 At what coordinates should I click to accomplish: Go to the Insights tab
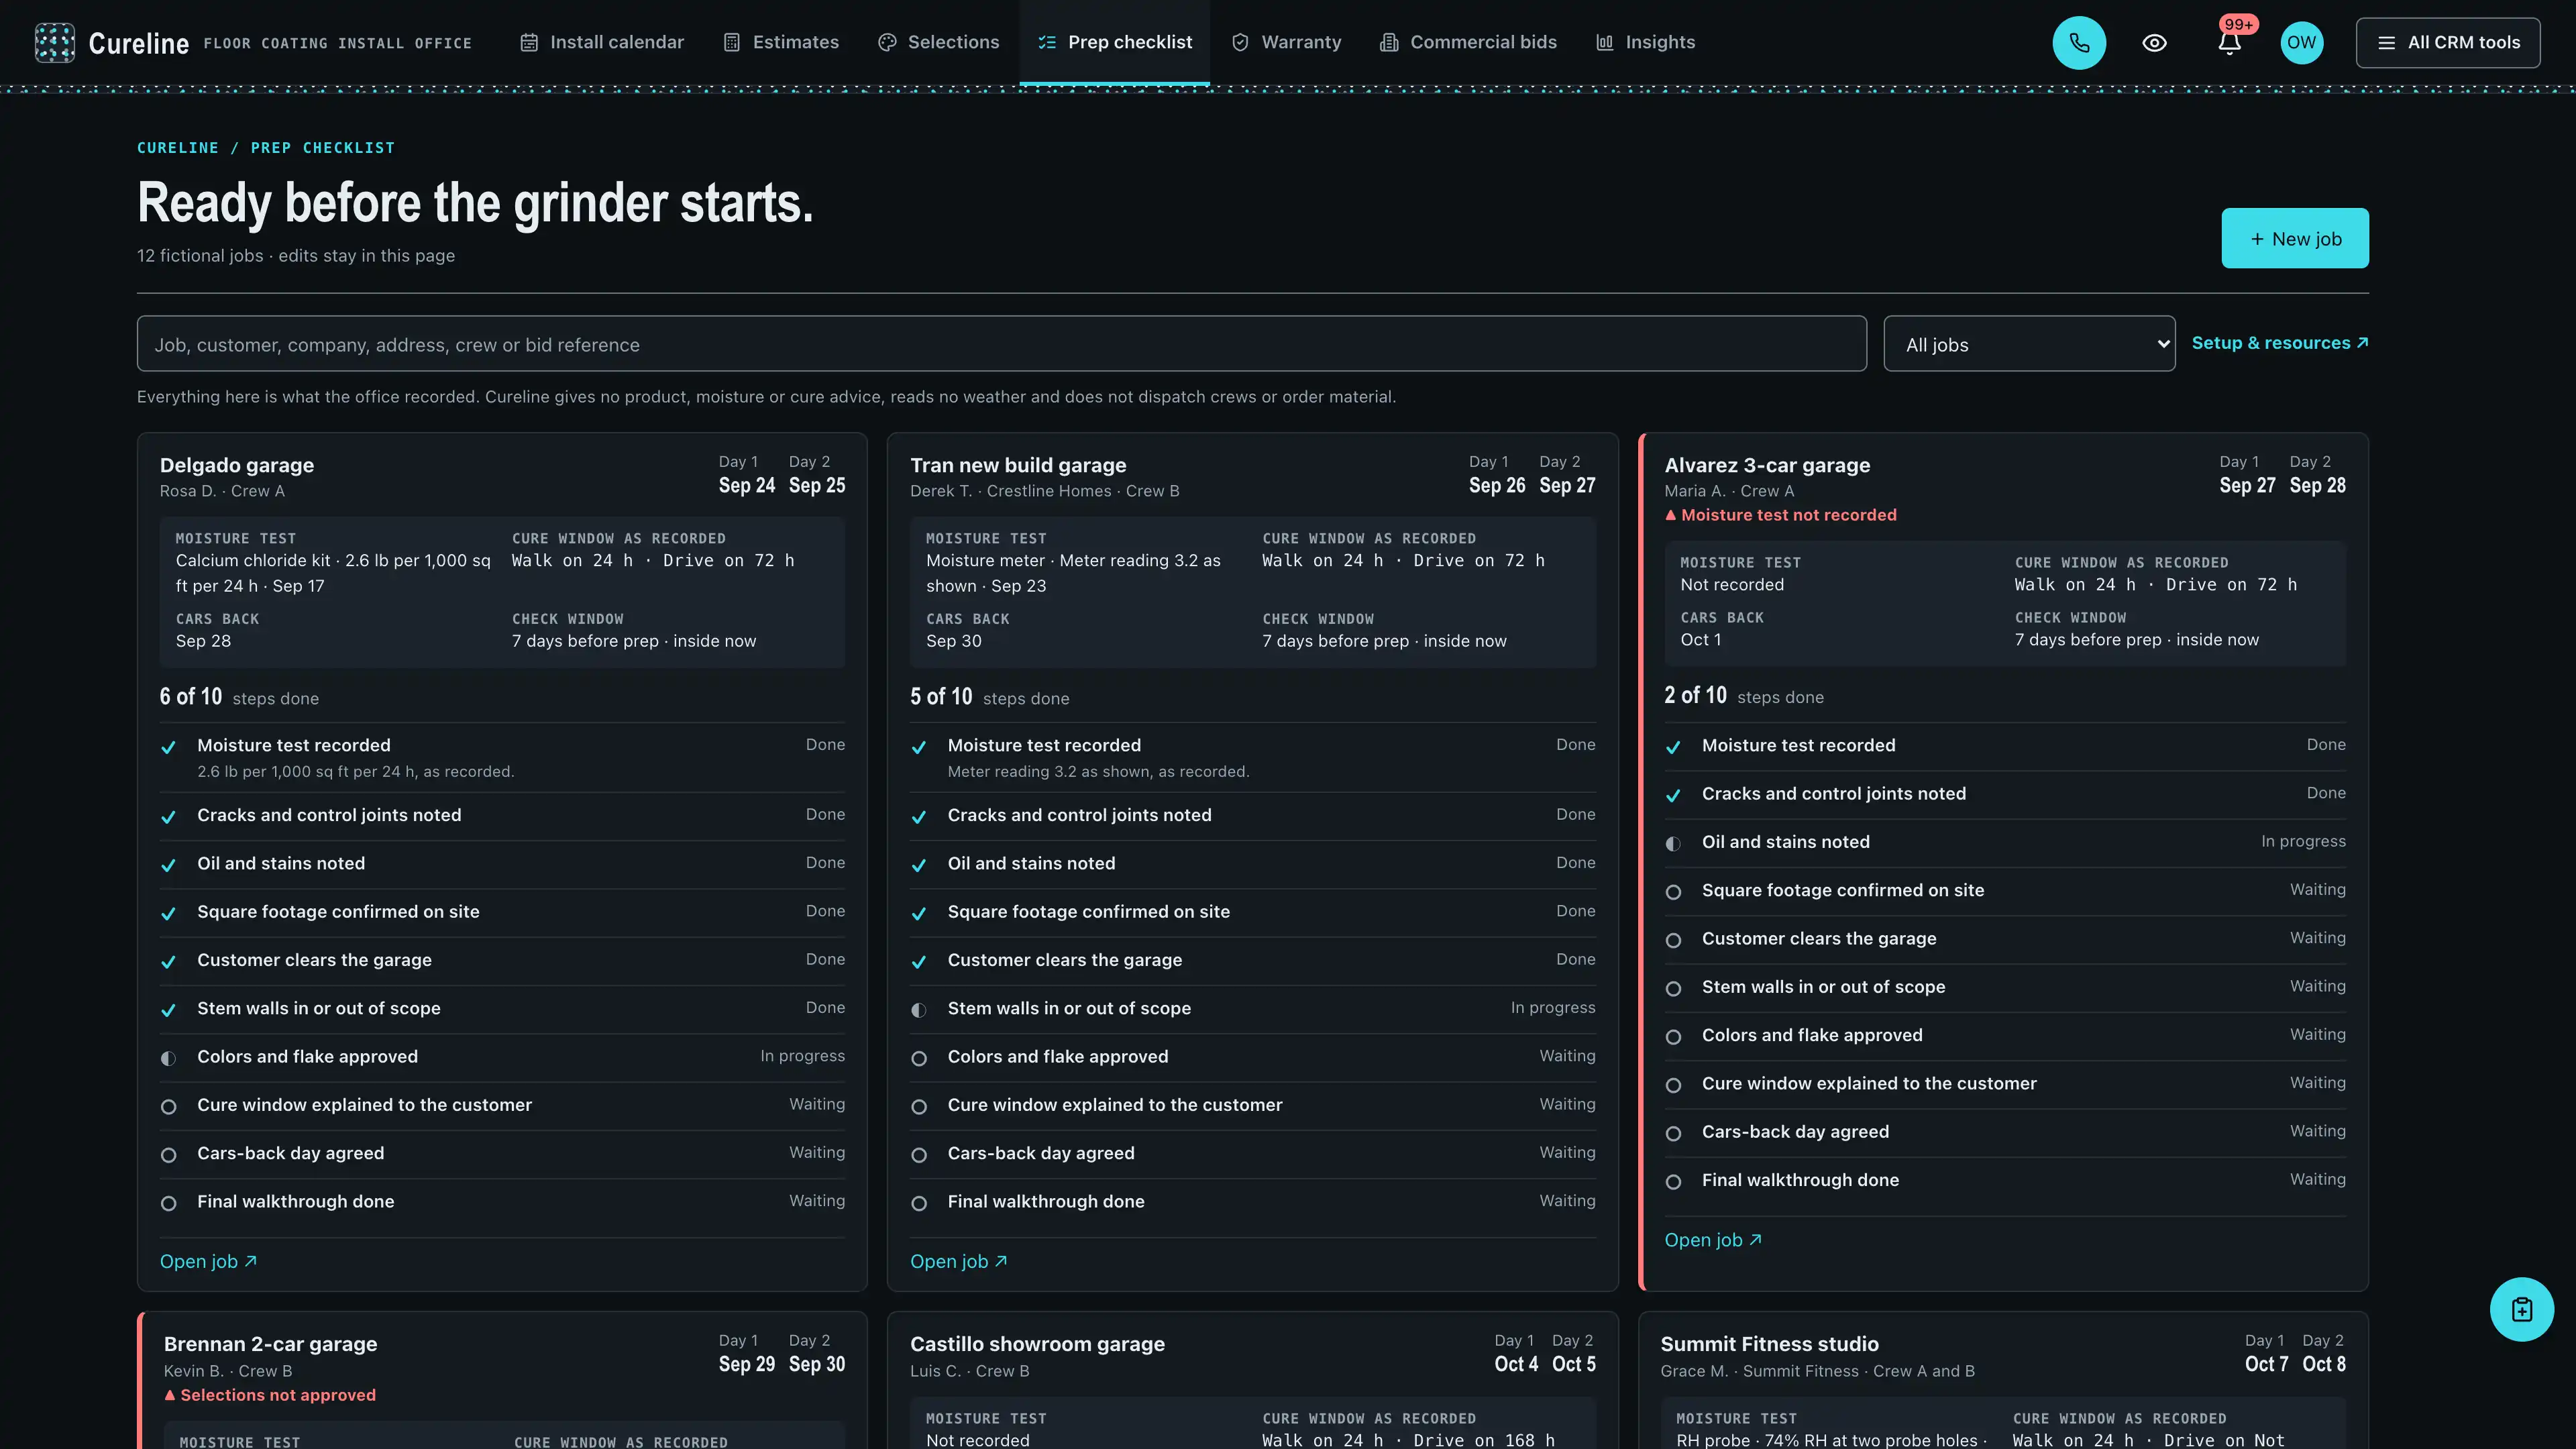pyautogui.click(x=1645, y=42)
